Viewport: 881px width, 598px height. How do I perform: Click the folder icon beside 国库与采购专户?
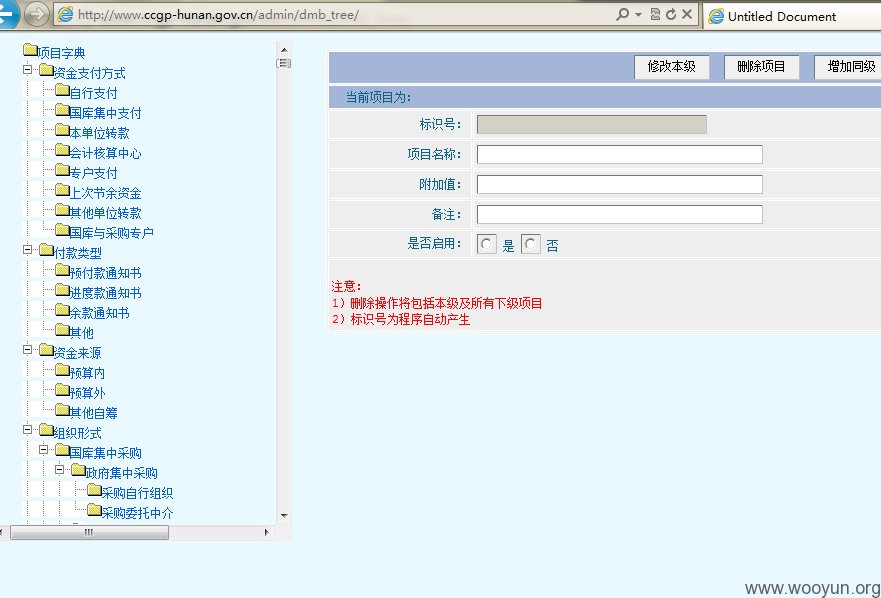point(62,230)
